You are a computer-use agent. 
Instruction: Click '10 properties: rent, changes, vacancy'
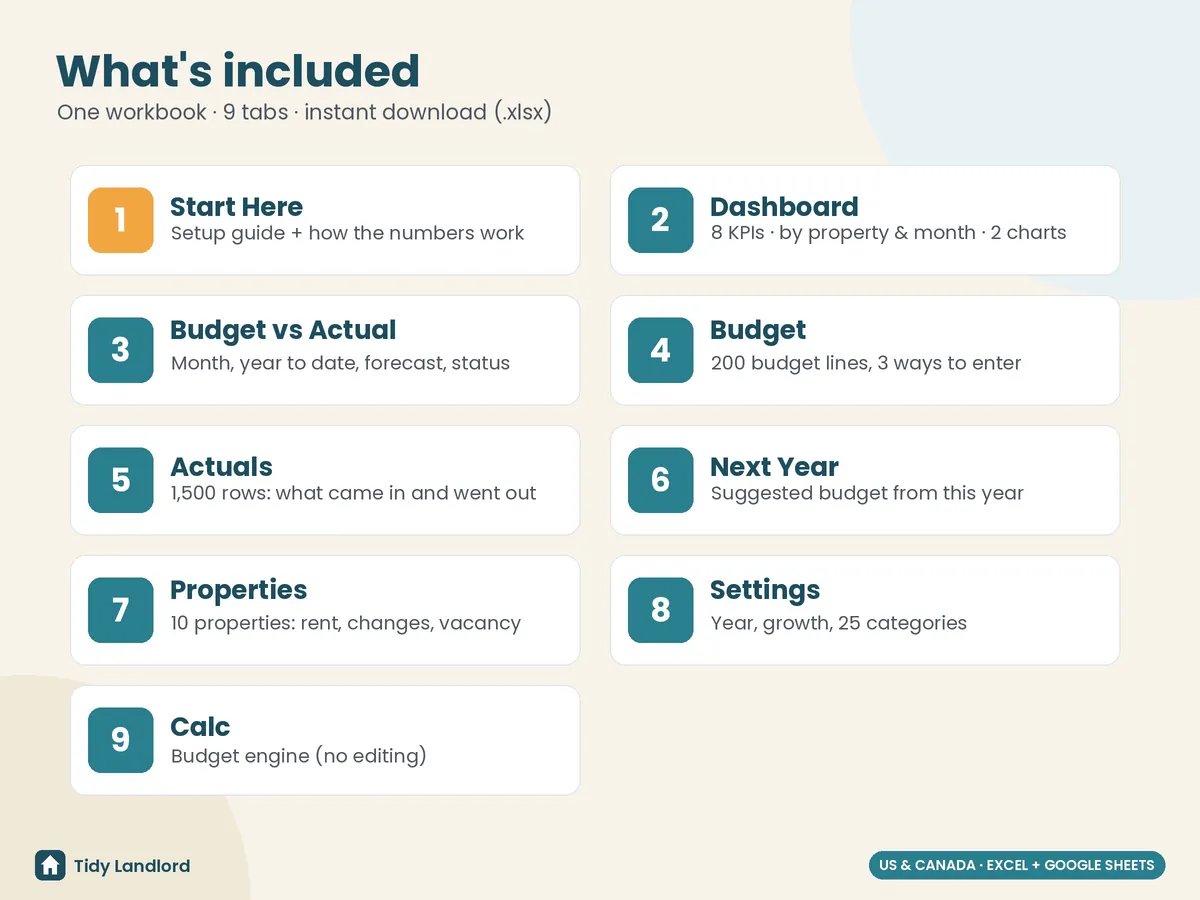pos(346,623)
